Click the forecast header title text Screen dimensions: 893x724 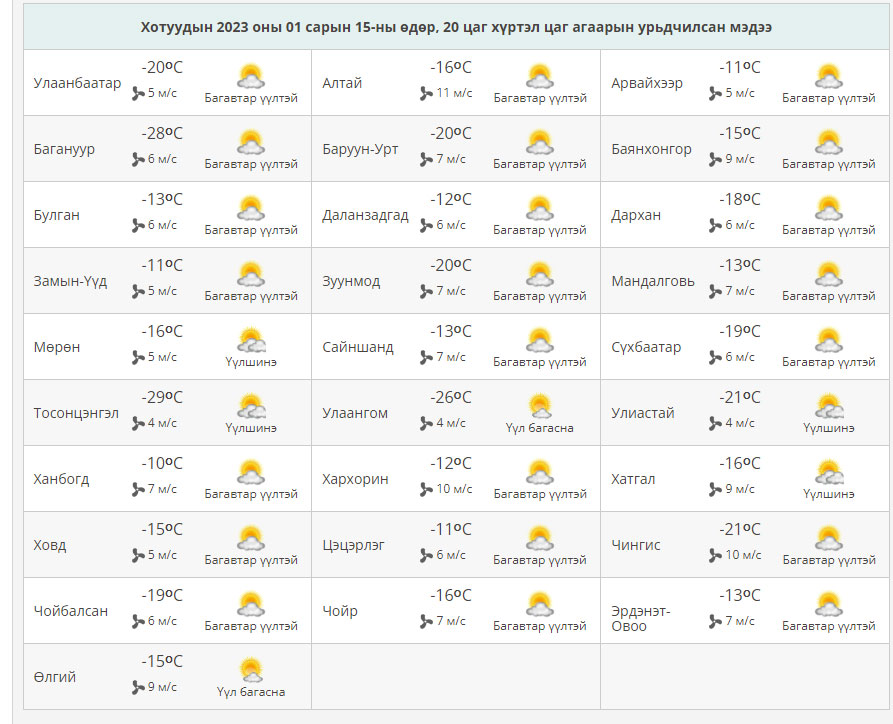(x=456, y=27)
